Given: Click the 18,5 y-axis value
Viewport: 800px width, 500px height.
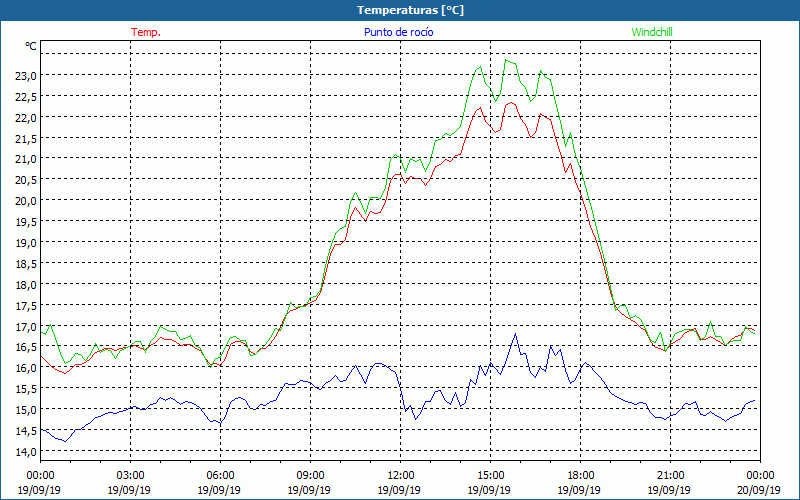Looking at the screenshot, I should click(x=27, y=263).
